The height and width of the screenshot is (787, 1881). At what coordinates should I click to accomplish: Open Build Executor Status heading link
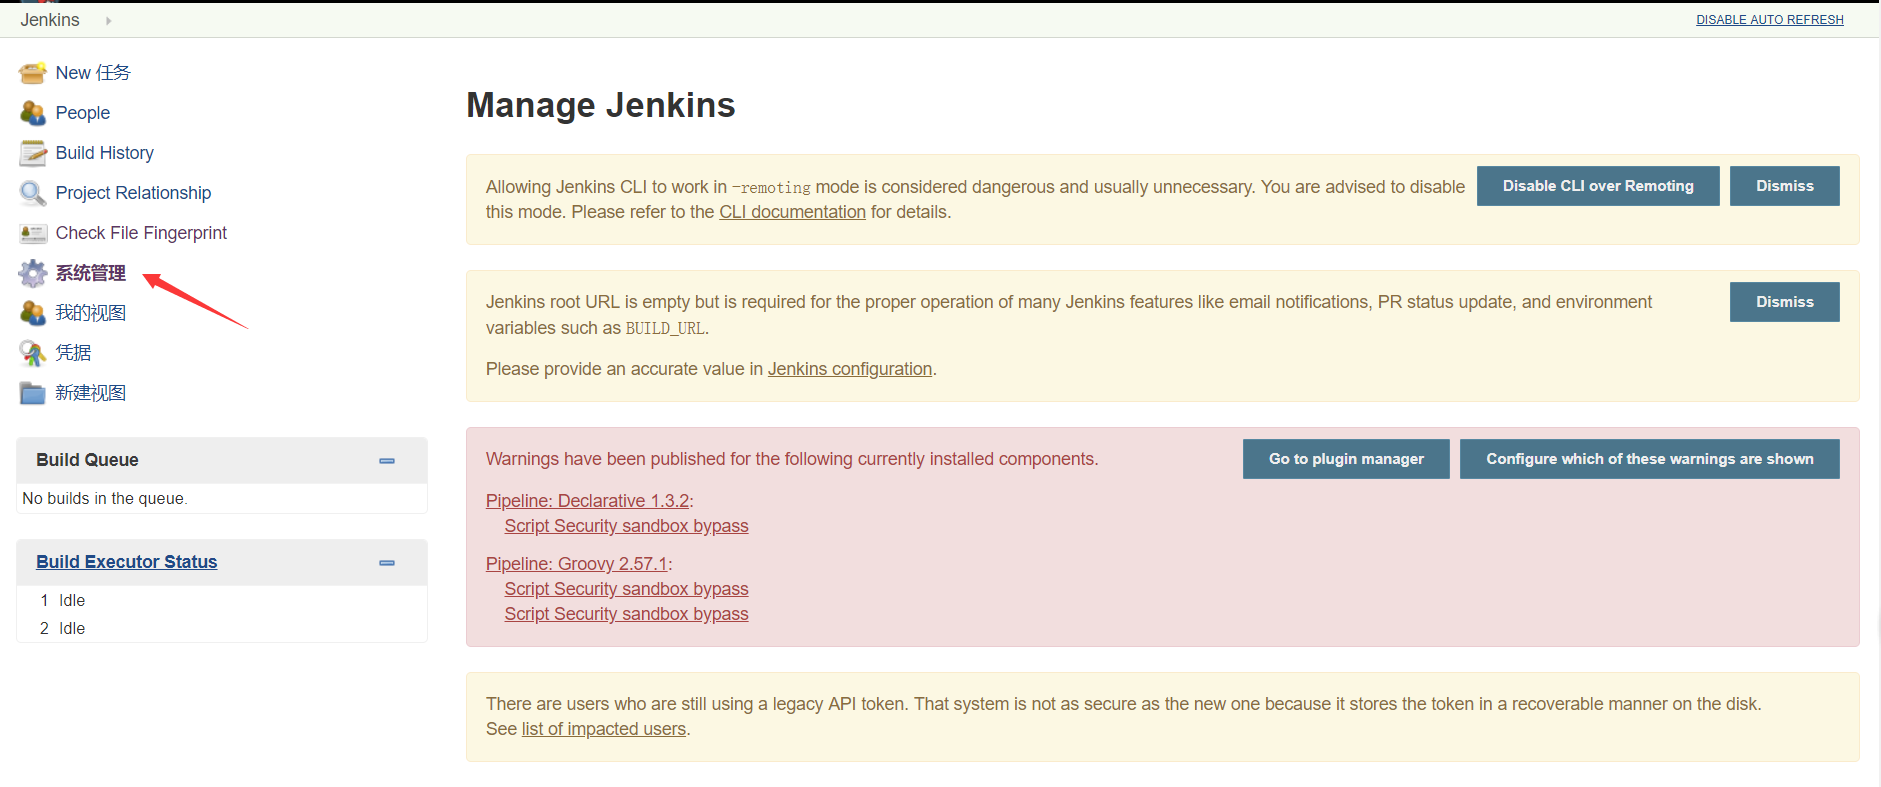(127, 562)
